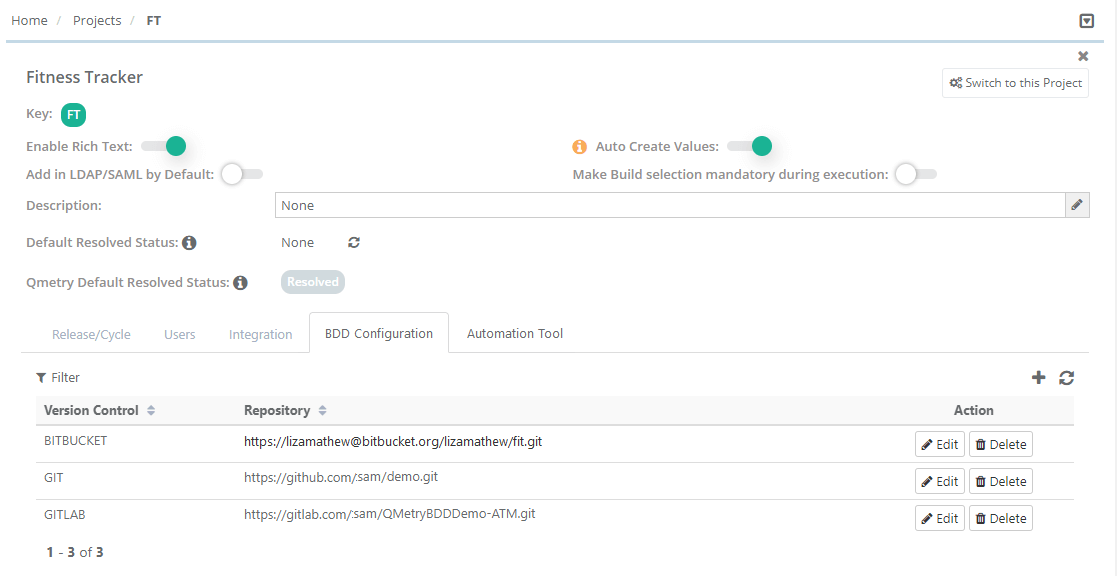The width and height of the screenshot is (1117, 576).
Task: Click the Resolved status badge
Action: (x=313, y=282)
